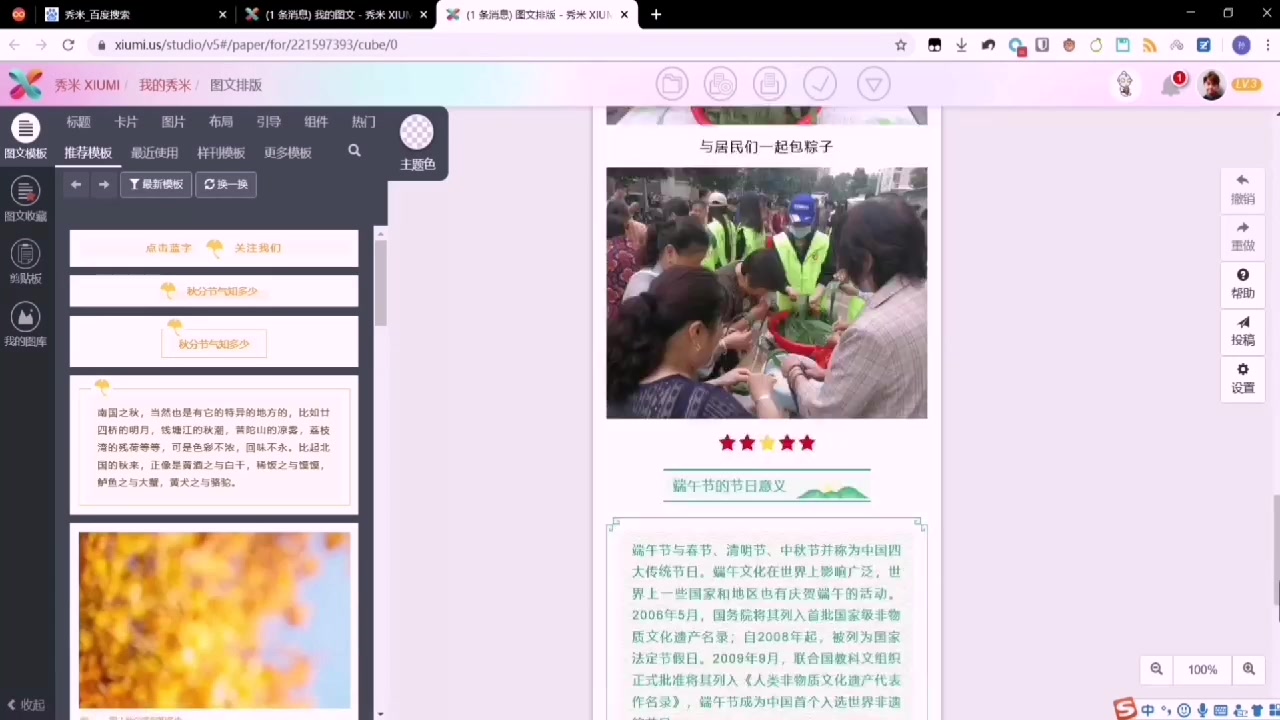Click the Undo (撤销) icon on the right
Viewport: 1280px width, 720px height.
point(1242,188)
